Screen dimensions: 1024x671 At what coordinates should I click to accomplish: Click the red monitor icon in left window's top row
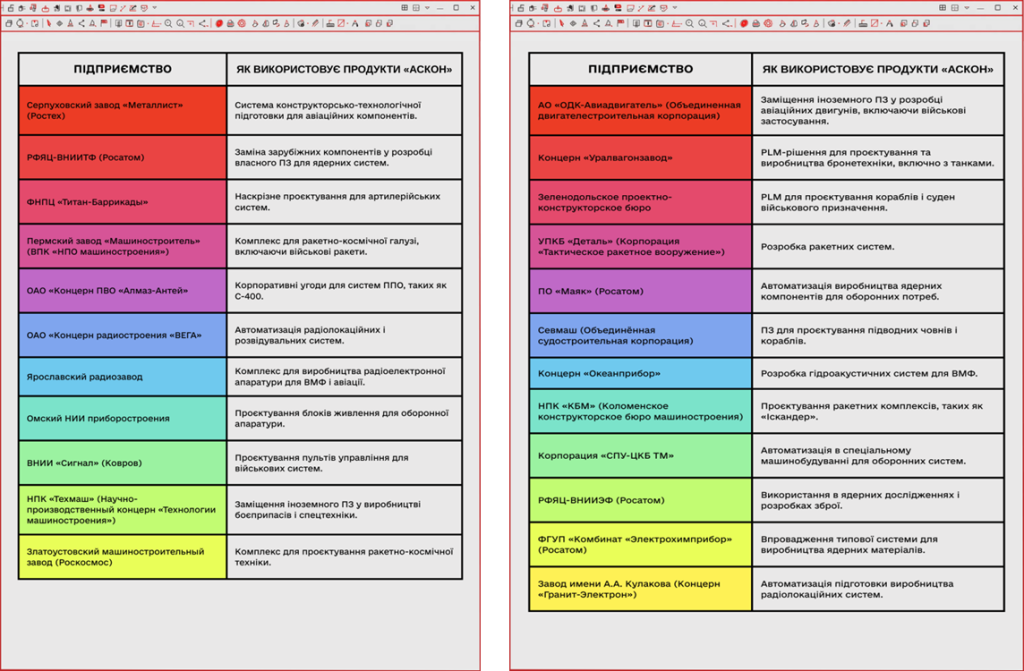coord(101,8)
